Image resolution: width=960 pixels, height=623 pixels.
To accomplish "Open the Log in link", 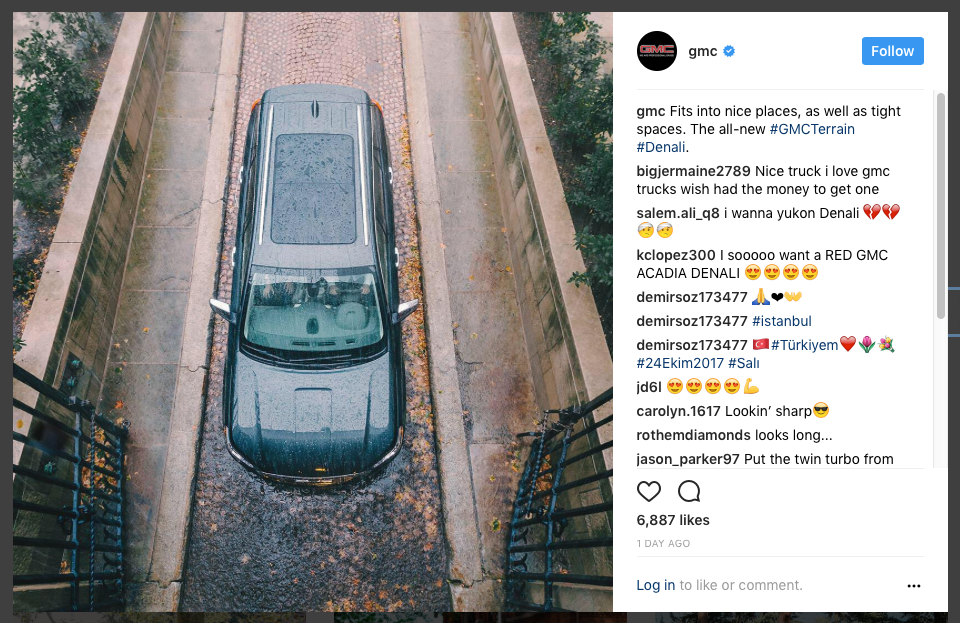I will 655,585.
